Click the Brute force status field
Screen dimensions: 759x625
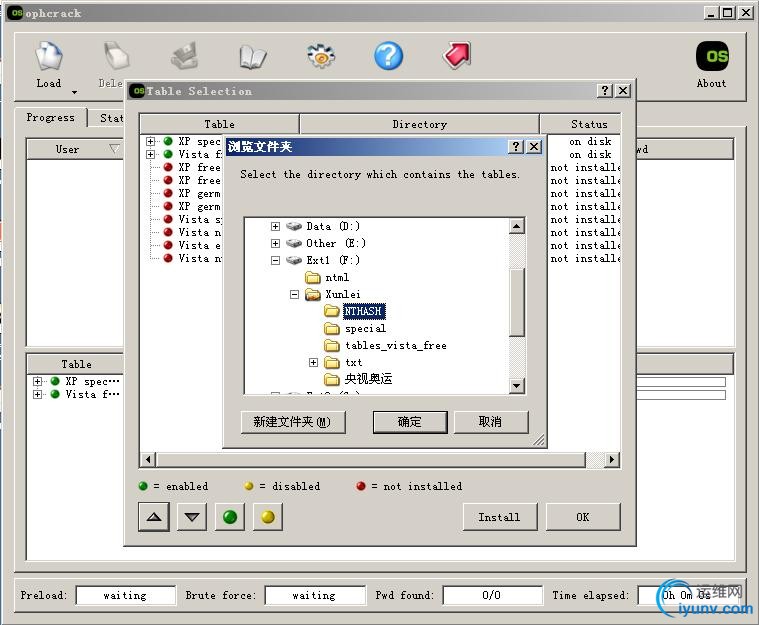[x=315, y=595]
